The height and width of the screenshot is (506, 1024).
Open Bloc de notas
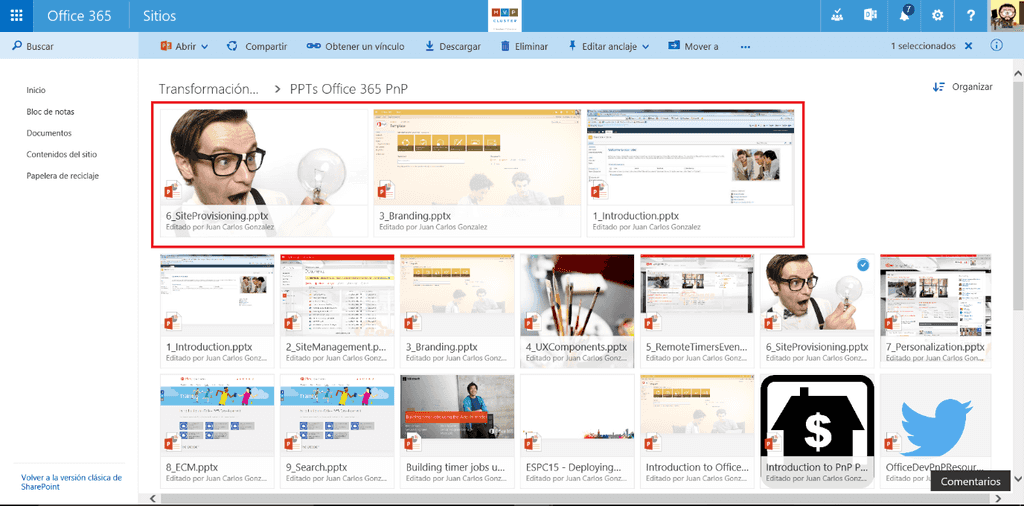(50, 112)
